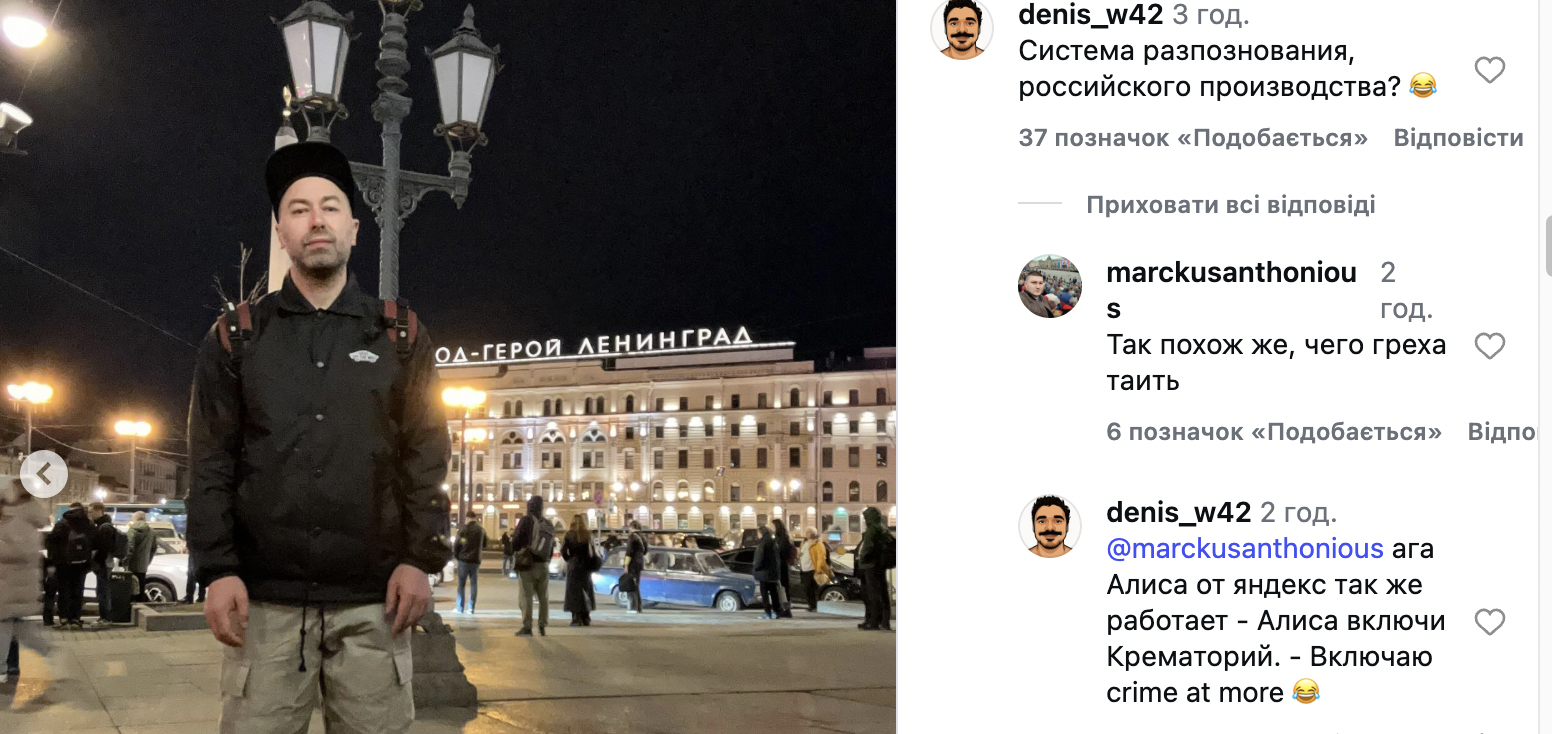Click the page scrollbar on right edge

point(1546,245)
